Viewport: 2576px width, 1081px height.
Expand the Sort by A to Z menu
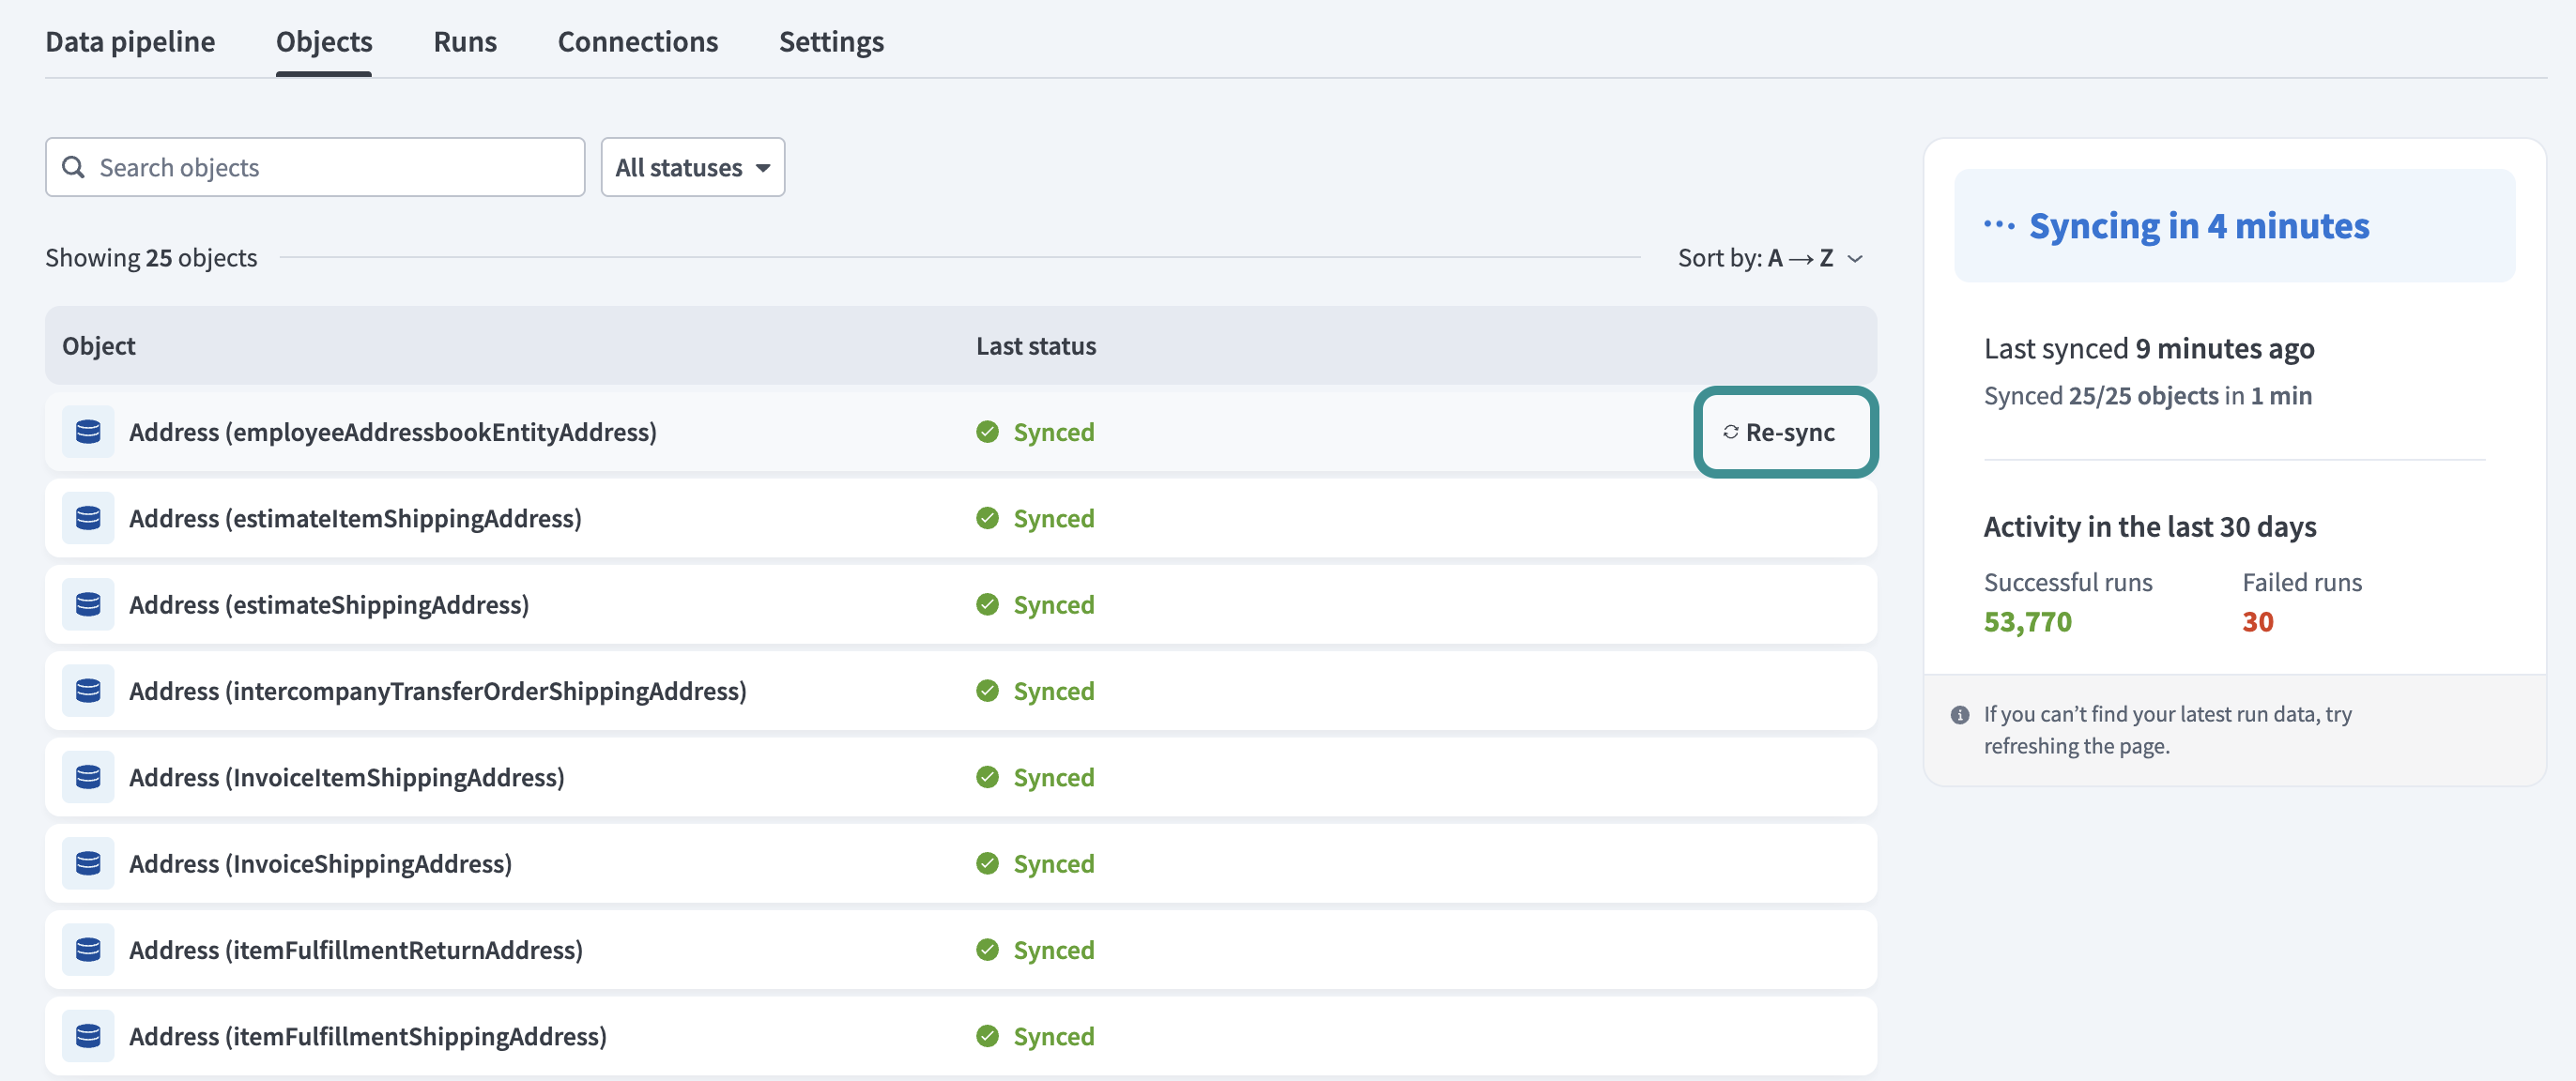point(1769,258)
